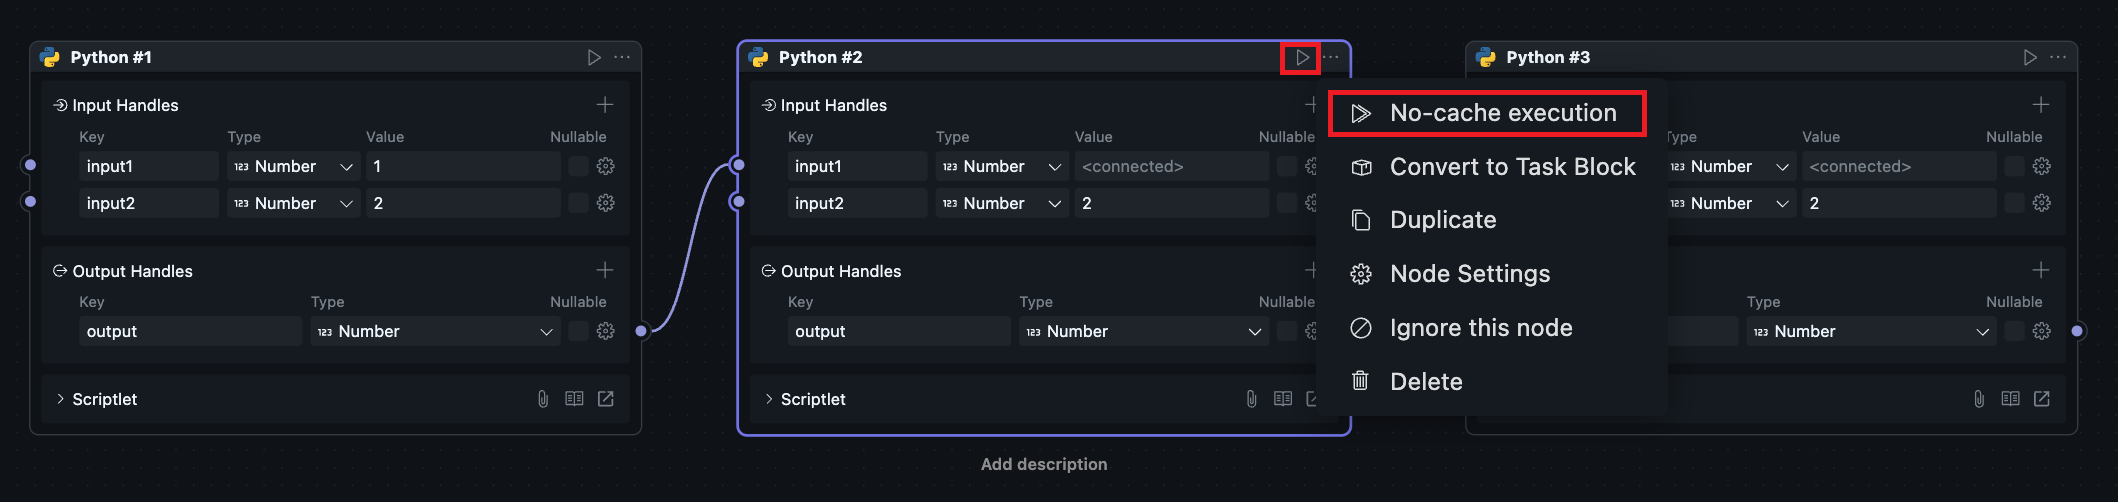Add an output handle in Python #1

(x=605, y=270)
